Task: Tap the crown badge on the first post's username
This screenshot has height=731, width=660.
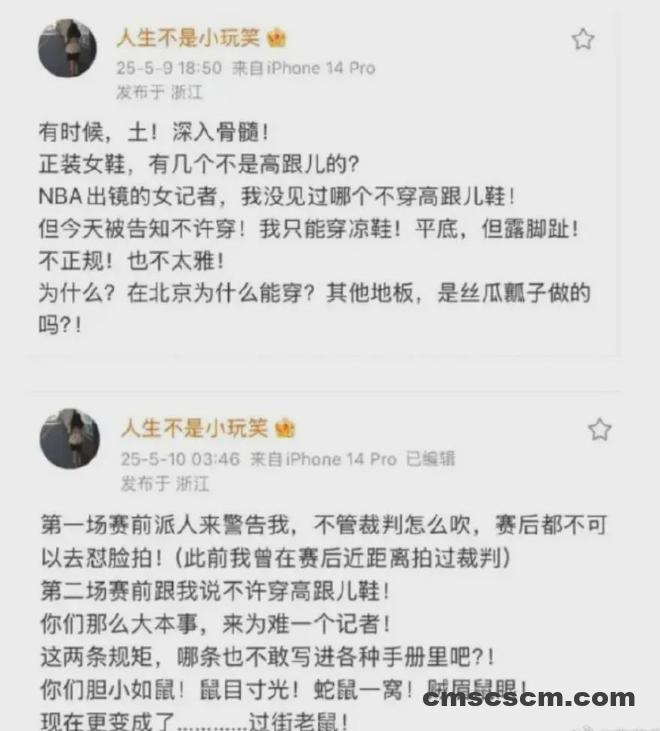Action: pos(277,38)
